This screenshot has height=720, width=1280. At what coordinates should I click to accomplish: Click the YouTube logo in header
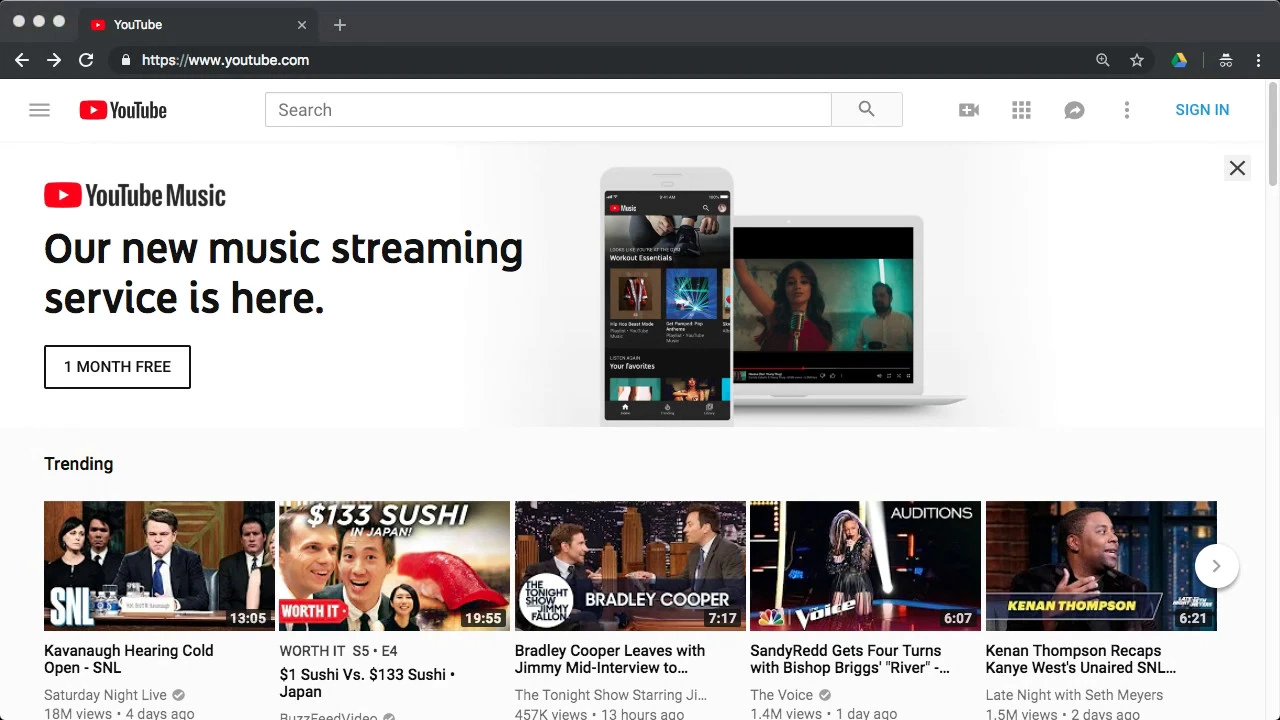[x=123, y=110]
